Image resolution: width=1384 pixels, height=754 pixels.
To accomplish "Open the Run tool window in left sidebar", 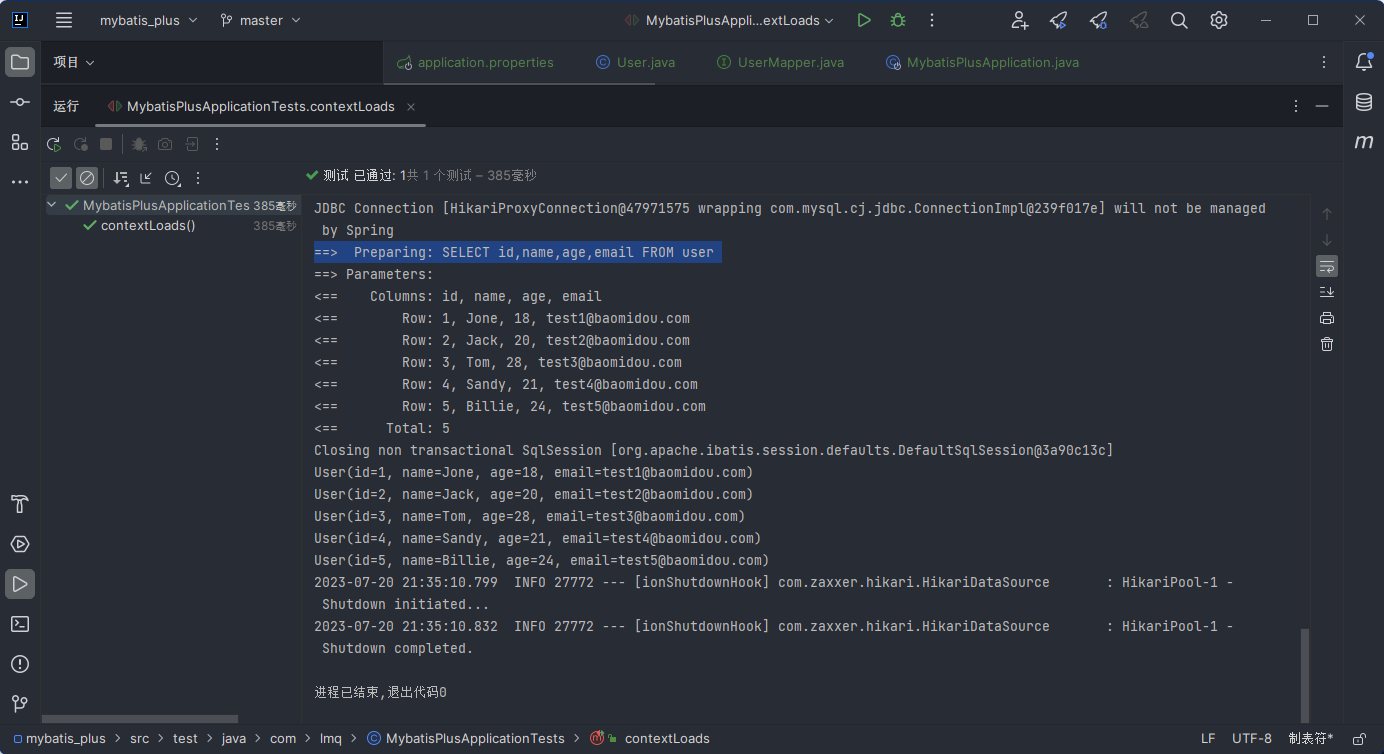I will click(20, 584).
